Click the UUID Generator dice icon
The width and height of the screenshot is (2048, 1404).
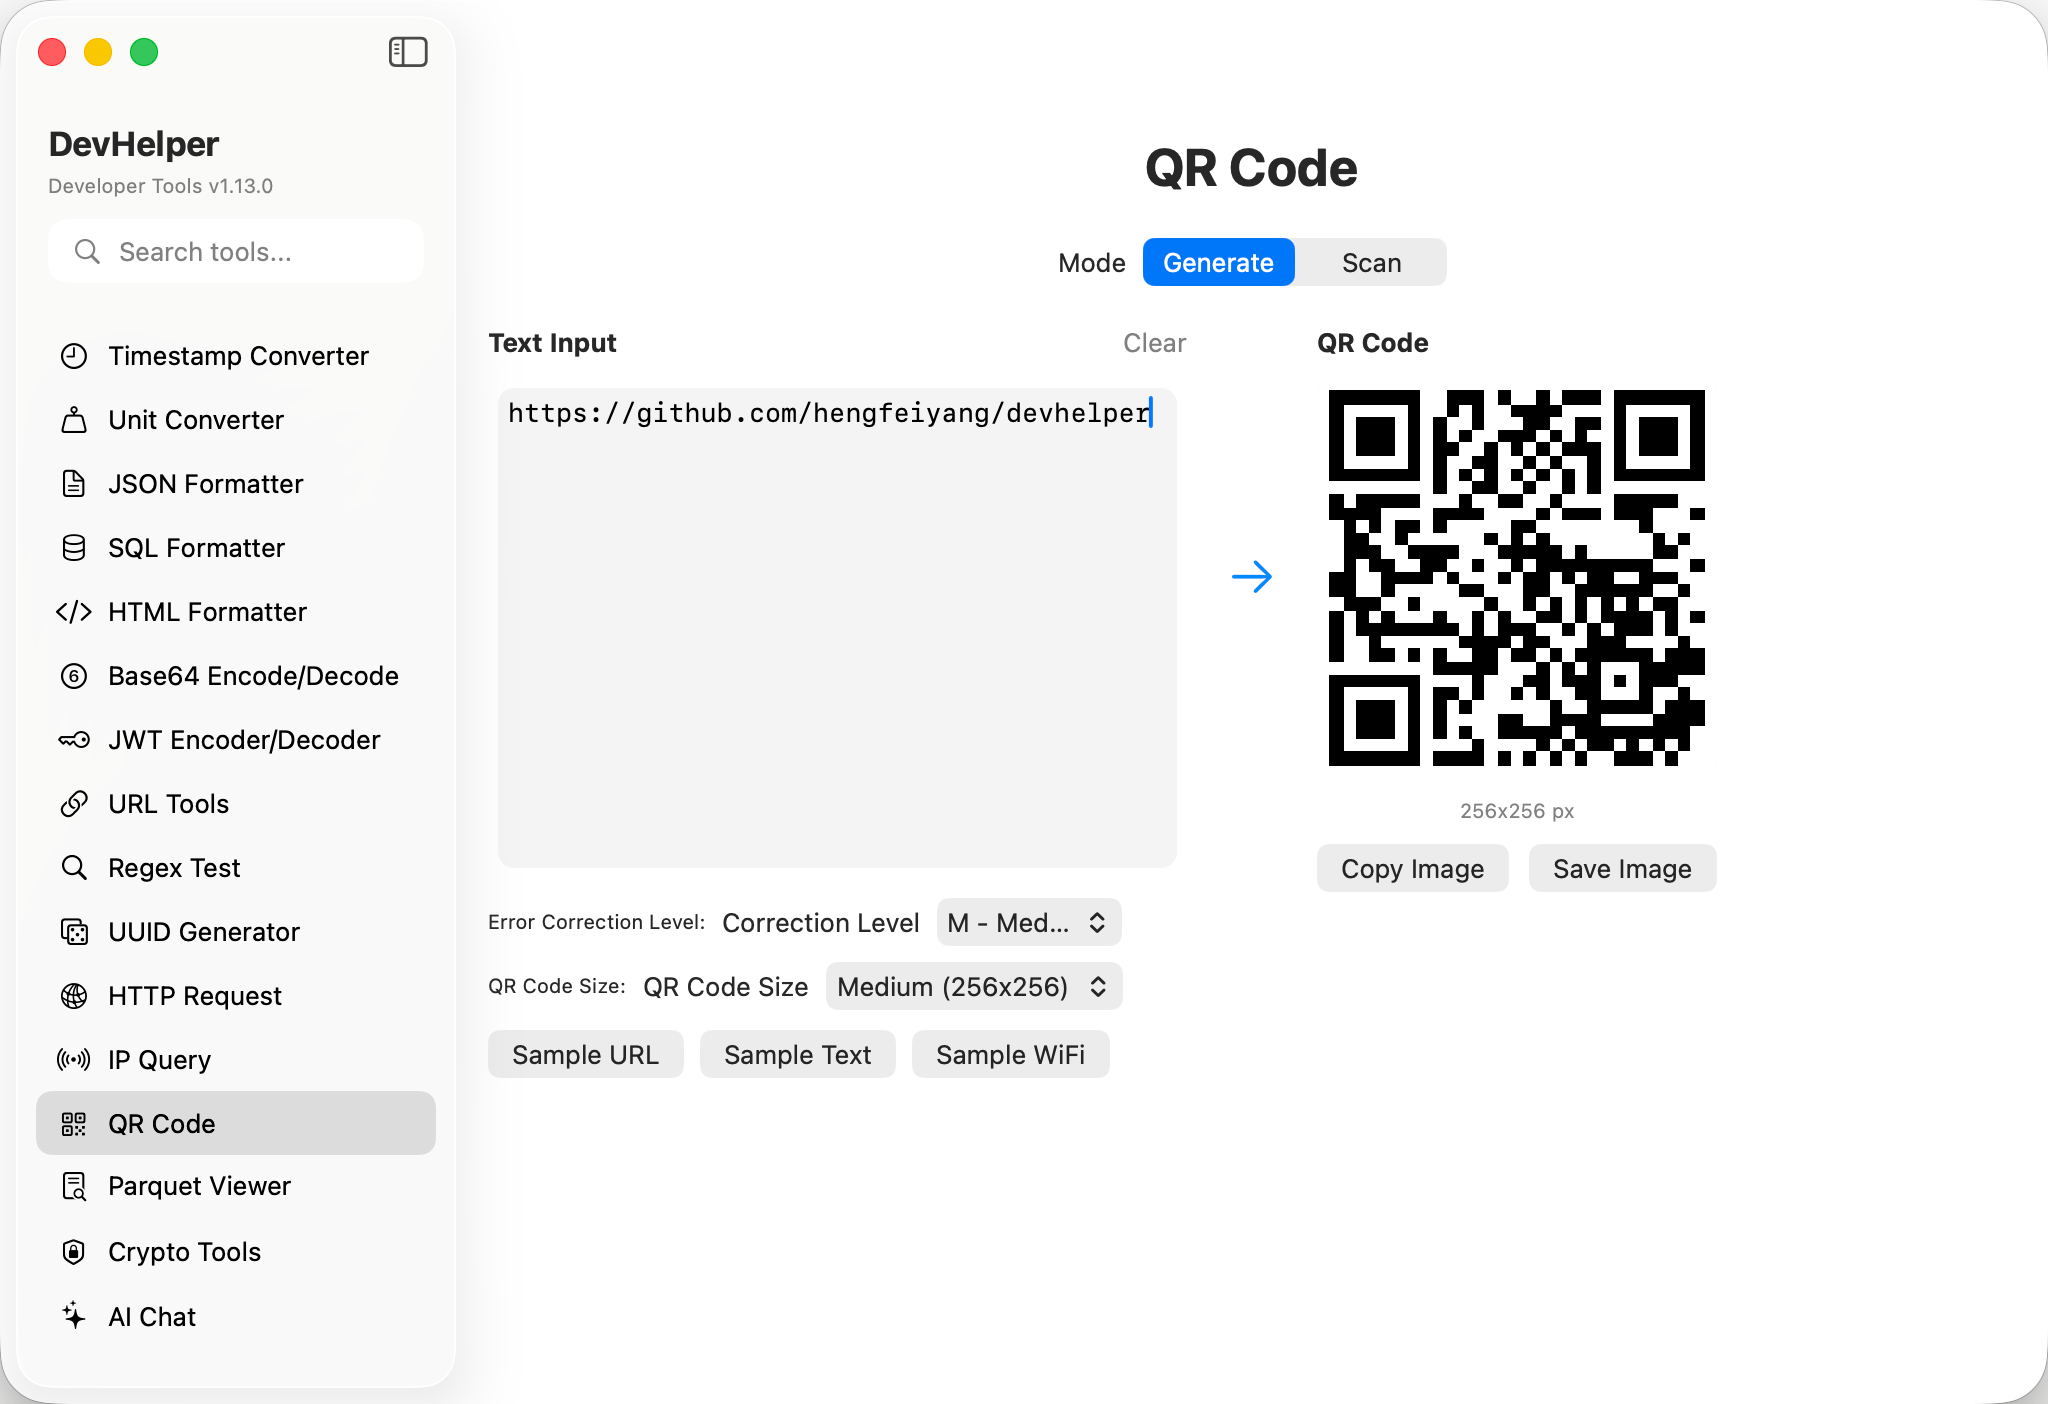74,932
